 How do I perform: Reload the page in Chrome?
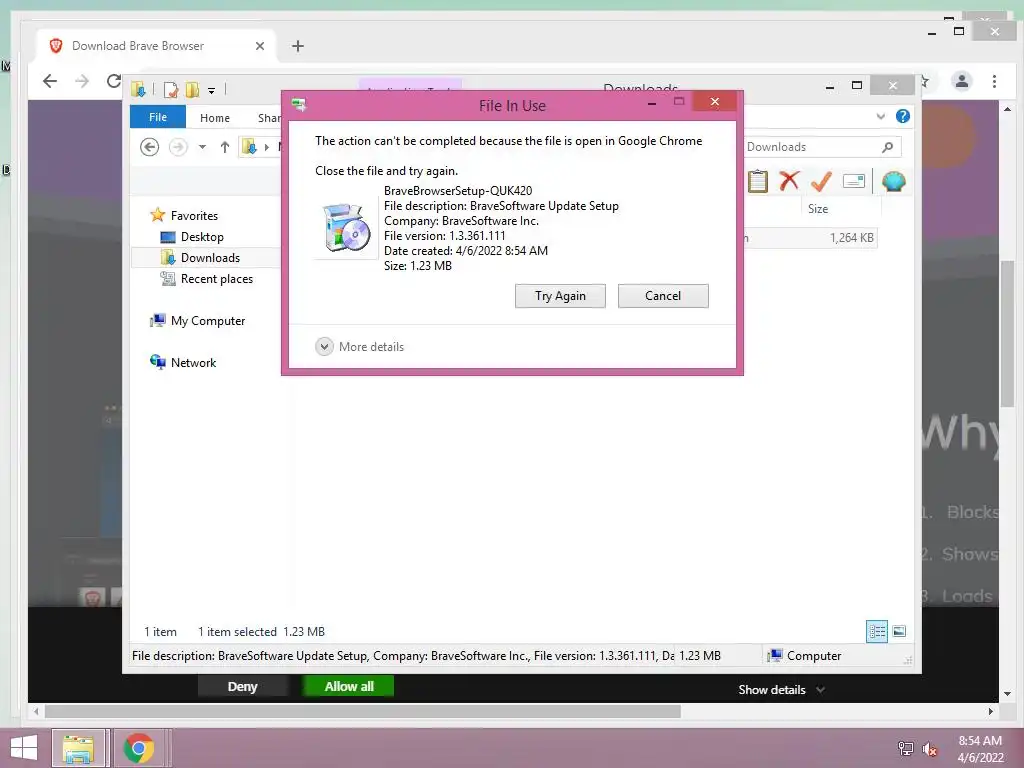coord(114,81)
